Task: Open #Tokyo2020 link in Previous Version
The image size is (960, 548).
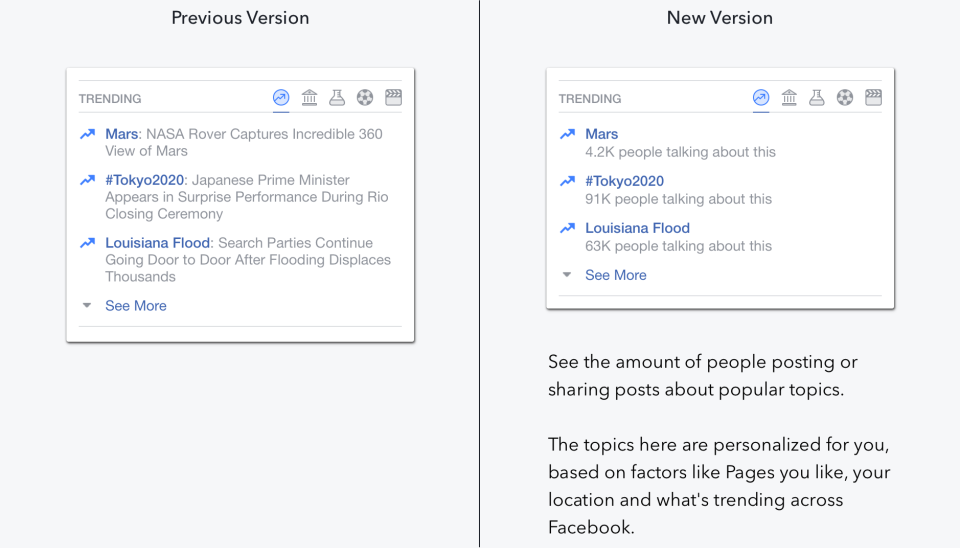Action: click(144, 180)
